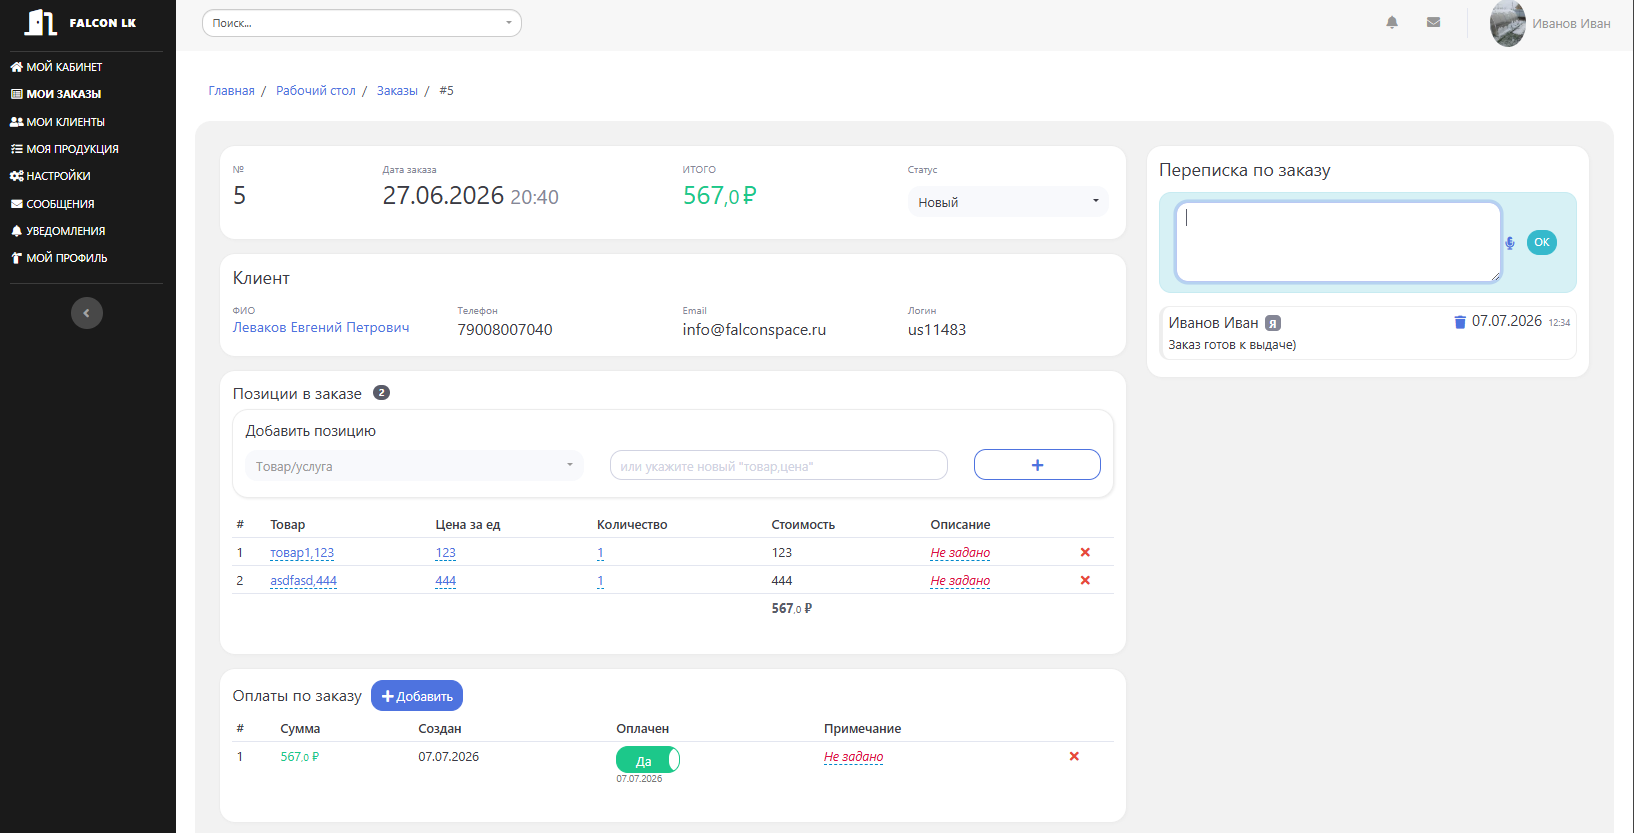Open the search box dropdown arrow
Viewport: 1634px width, 833px height.
coord(508,23)
